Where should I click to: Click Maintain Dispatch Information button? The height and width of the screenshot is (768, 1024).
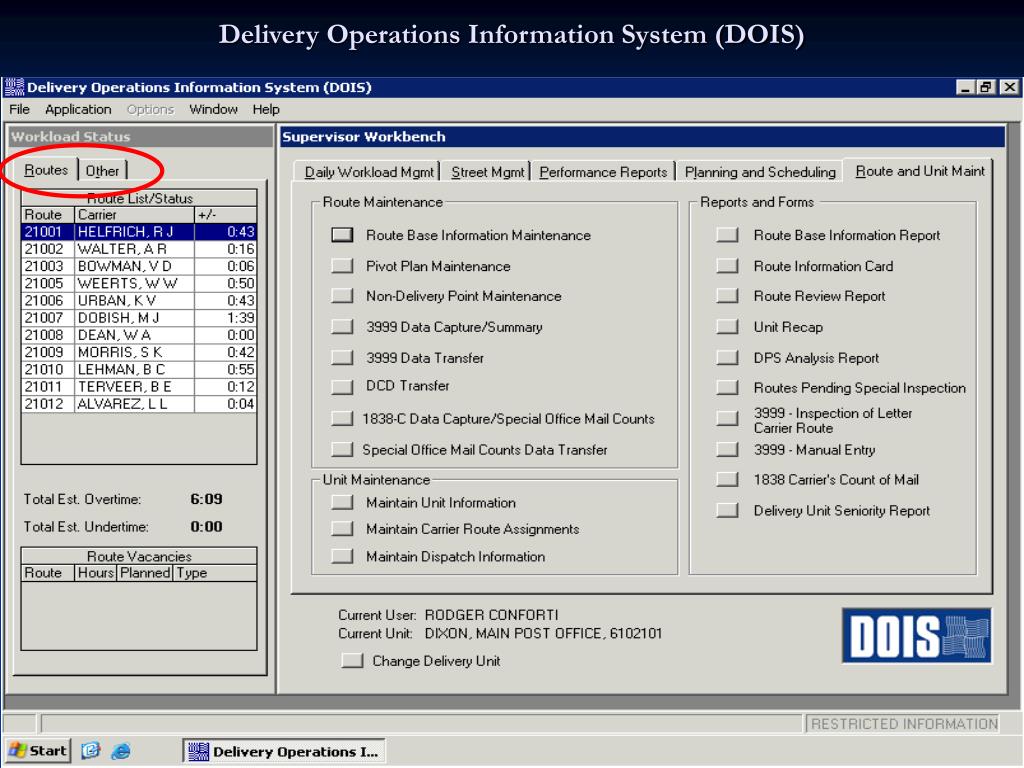(342, 556)
